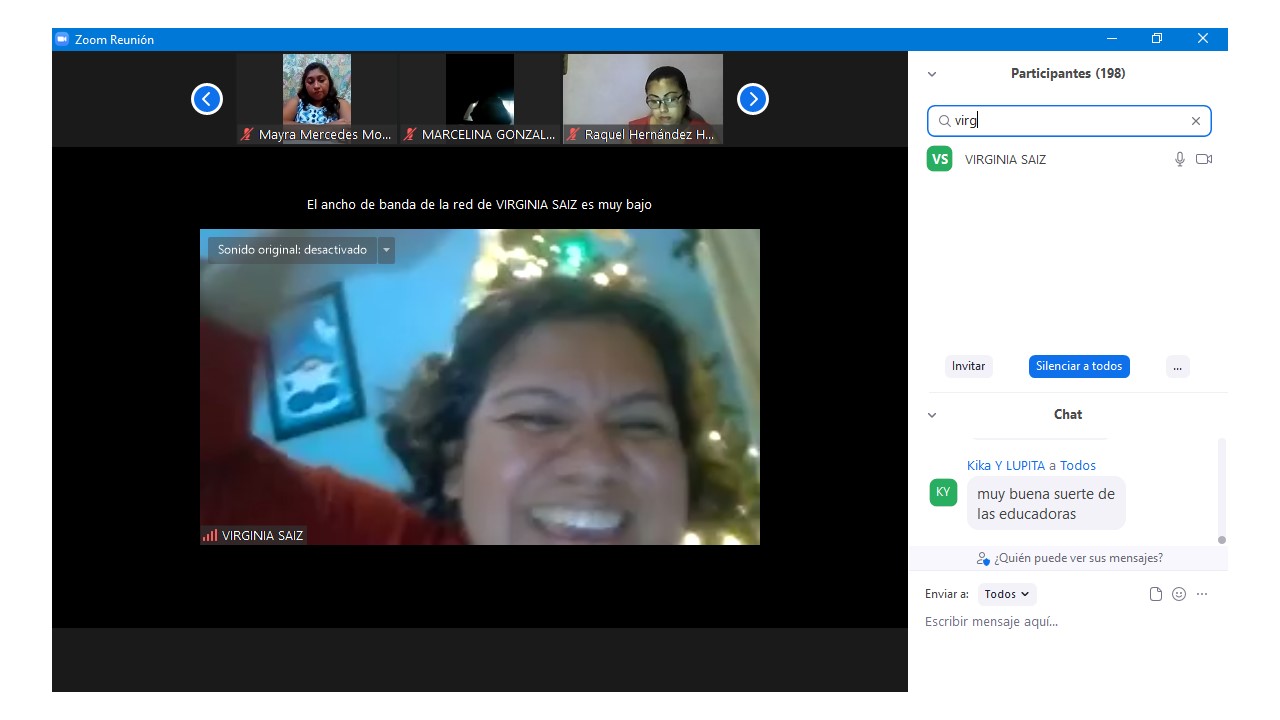The height and width of the screenshot is (720, 1280).
Task: Restore down the Zoom window
Action: click(1157, 39)
